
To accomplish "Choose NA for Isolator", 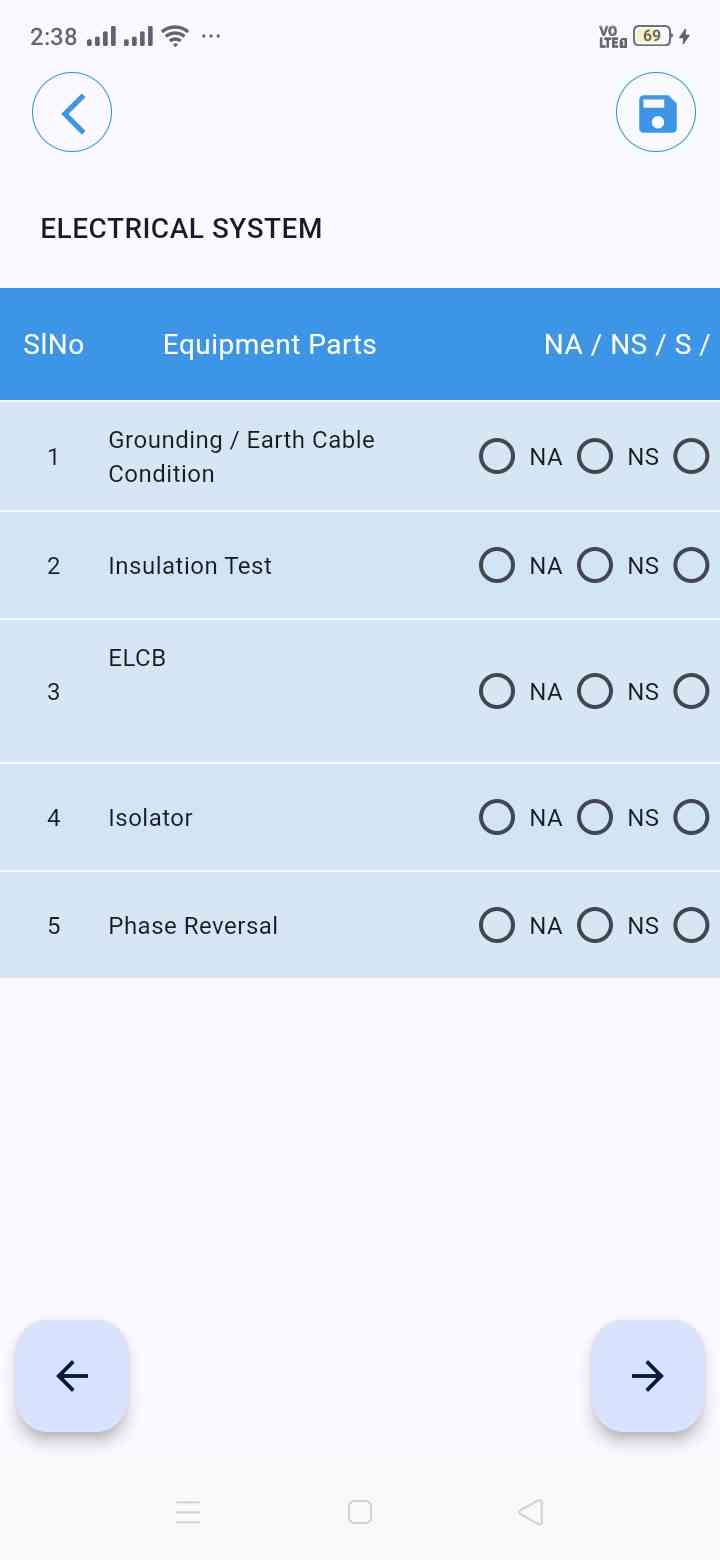I will tap(497, 818).
